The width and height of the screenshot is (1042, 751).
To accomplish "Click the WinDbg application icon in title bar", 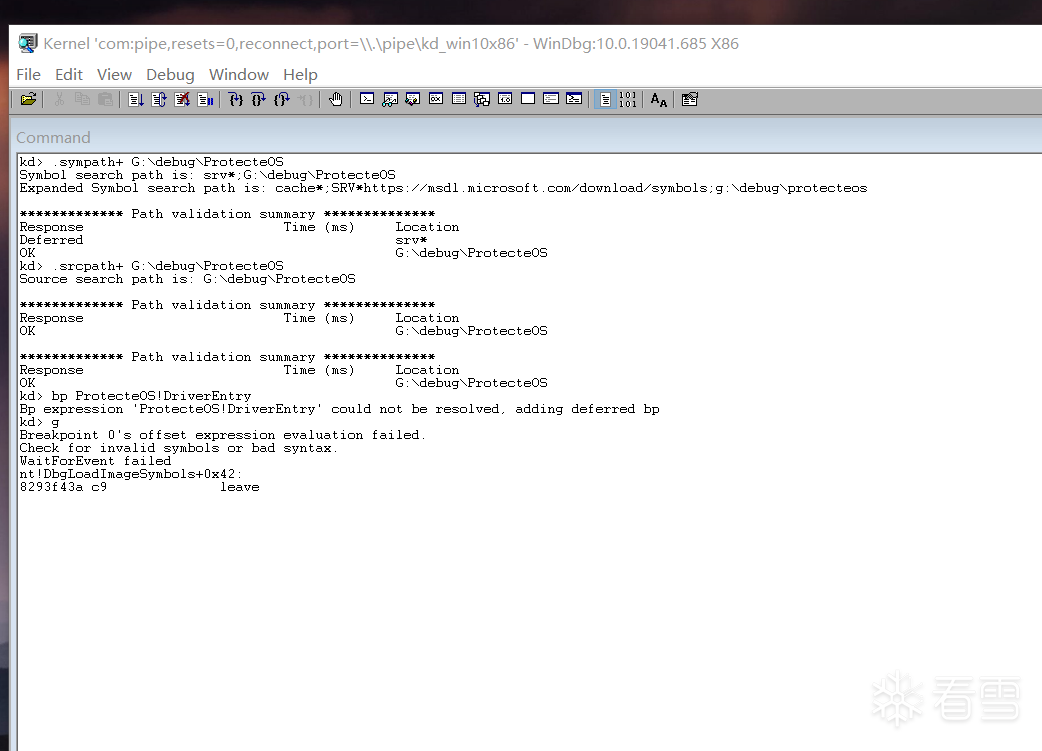I will click(x=27, y=43).
